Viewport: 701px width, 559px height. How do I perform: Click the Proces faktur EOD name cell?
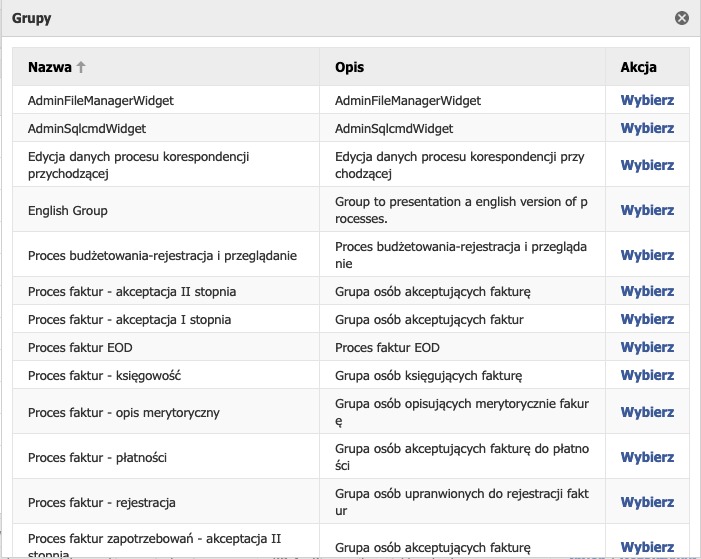(x=80, y=348)
